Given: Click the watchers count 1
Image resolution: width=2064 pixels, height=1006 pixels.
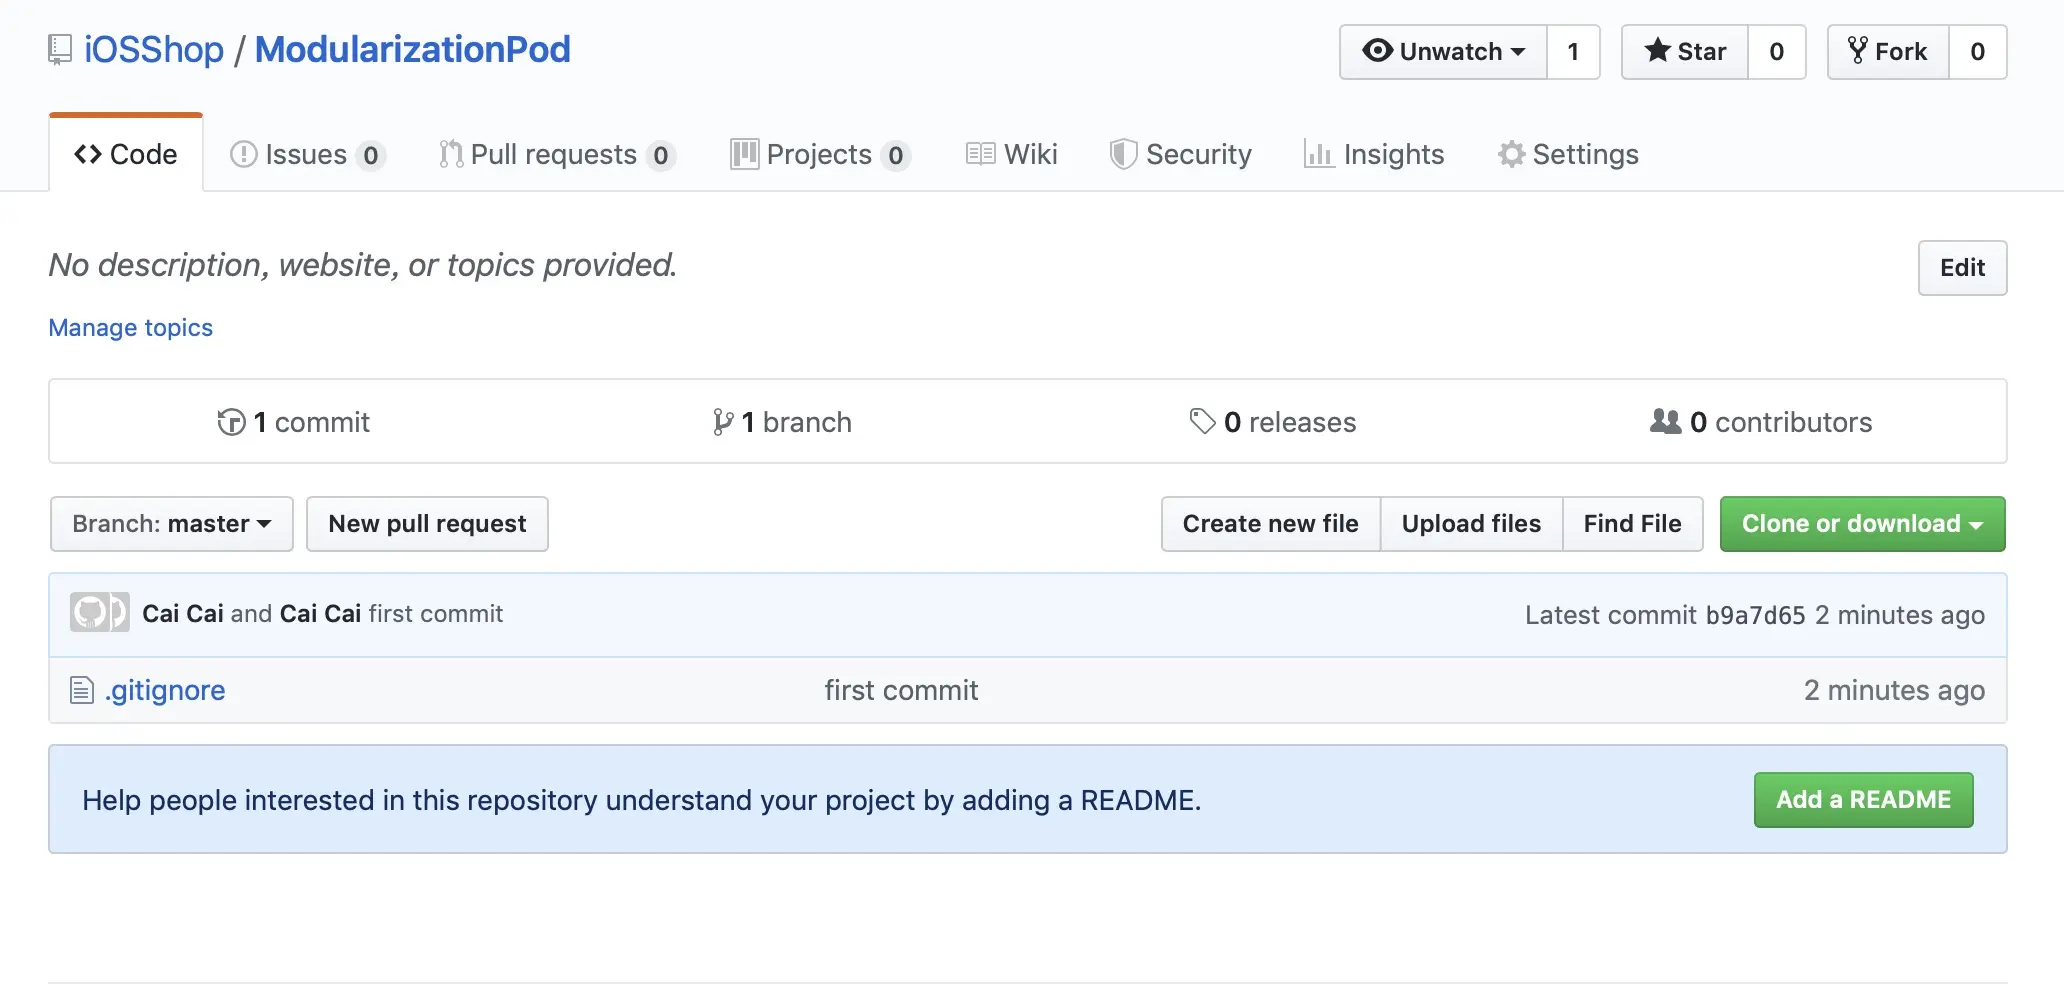Looking at the screenshot, I should pos(1573,52).
